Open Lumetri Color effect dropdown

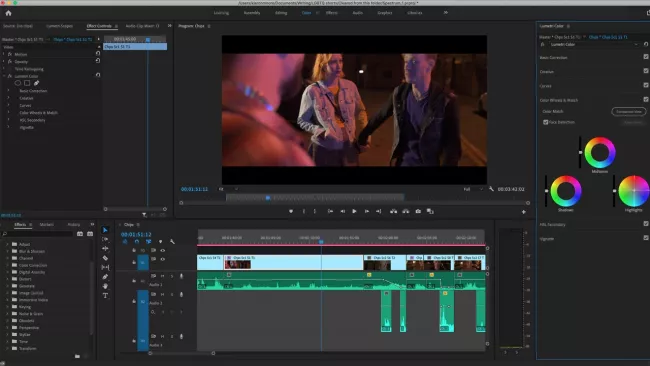click(594, 44)
